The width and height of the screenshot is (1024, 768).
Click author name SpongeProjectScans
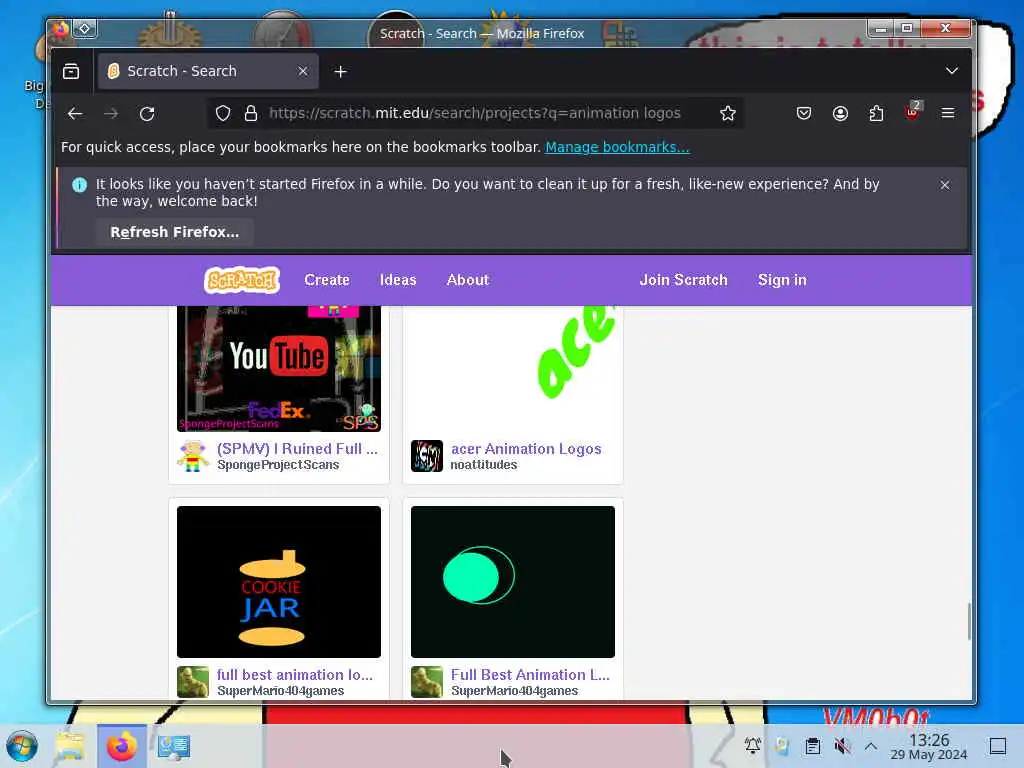click(278, 465)
